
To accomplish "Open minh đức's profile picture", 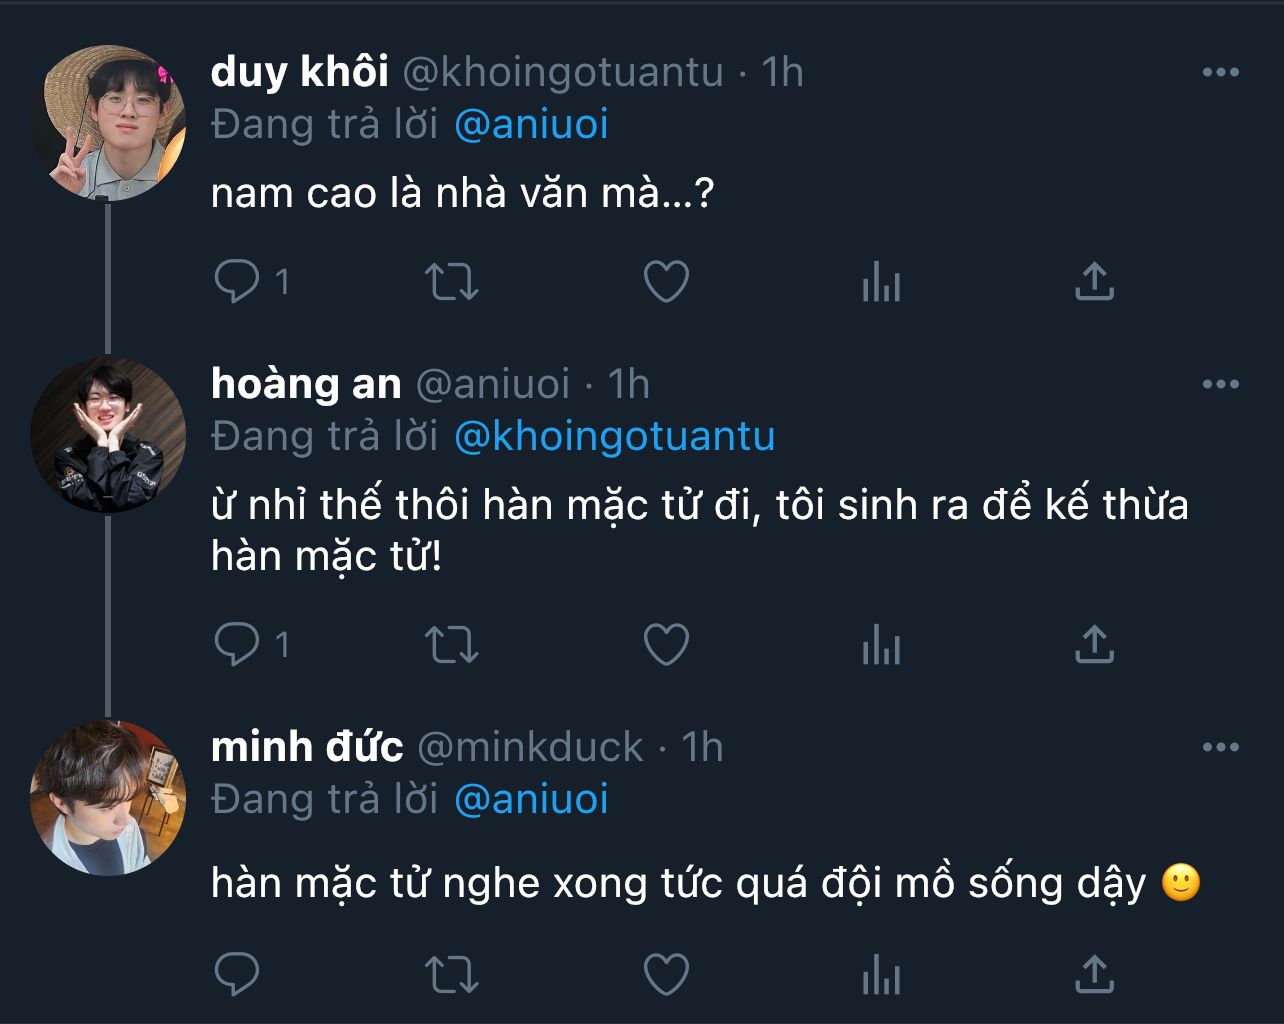I will pyautogui.click(x=108, y=797).
